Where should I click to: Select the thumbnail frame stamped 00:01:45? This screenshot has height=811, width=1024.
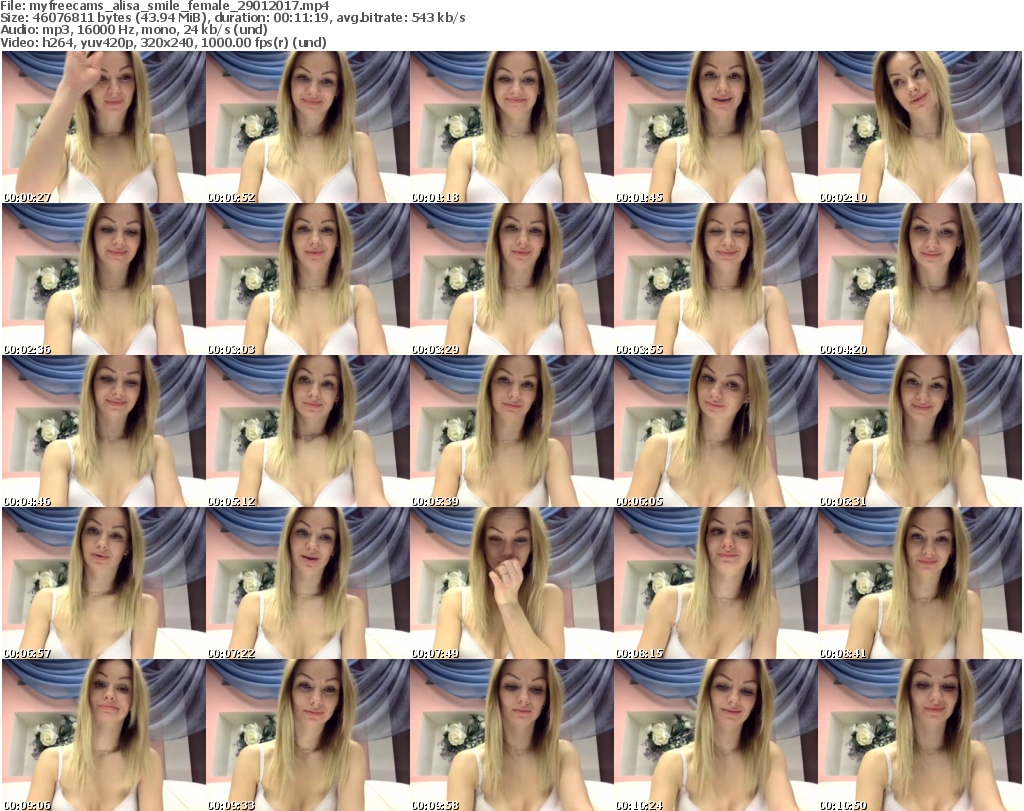(716, 127)
